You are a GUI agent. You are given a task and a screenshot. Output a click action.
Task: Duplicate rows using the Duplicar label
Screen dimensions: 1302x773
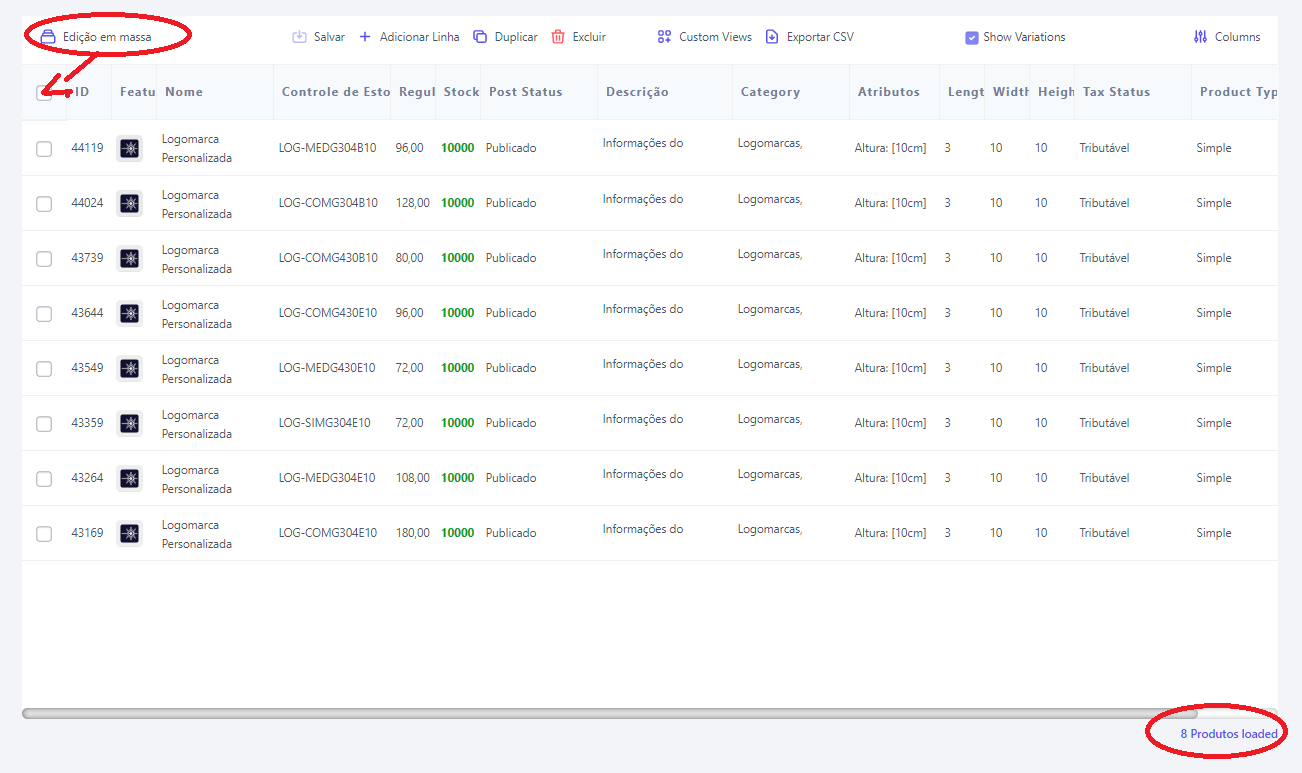click(x=516, y=37)
